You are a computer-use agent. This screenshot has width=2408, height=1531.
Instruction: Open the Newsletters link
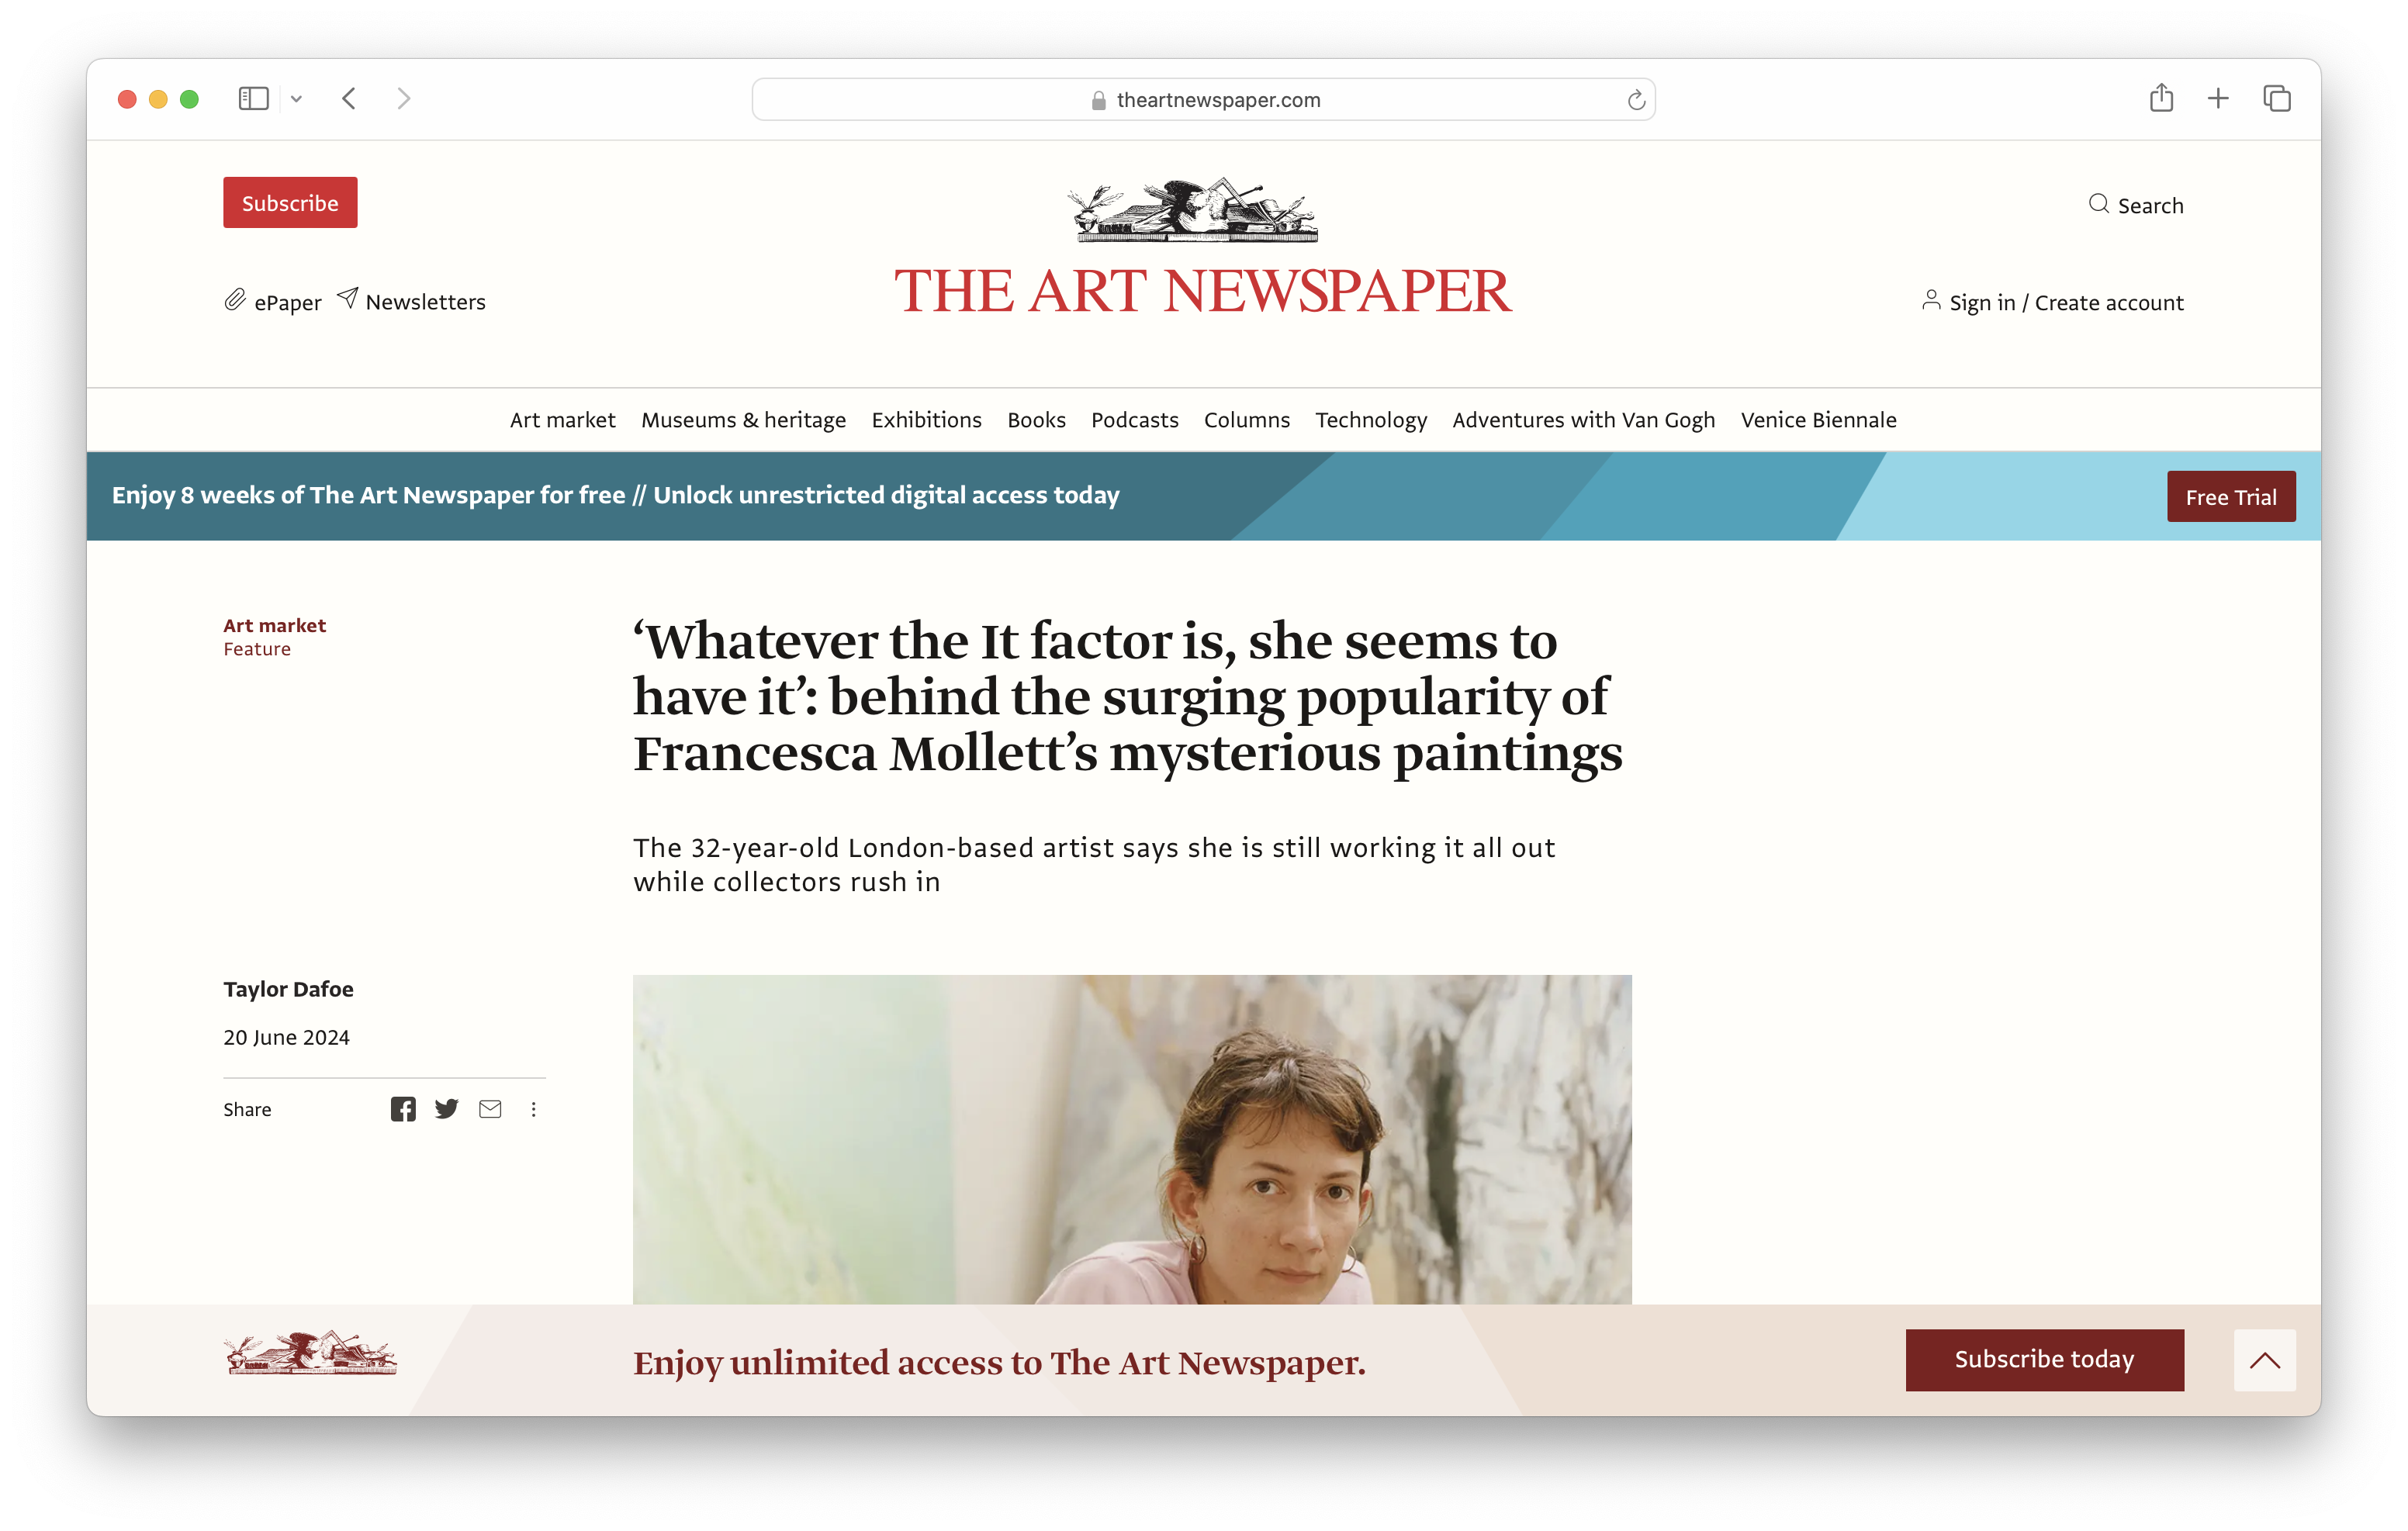[425, 301]
